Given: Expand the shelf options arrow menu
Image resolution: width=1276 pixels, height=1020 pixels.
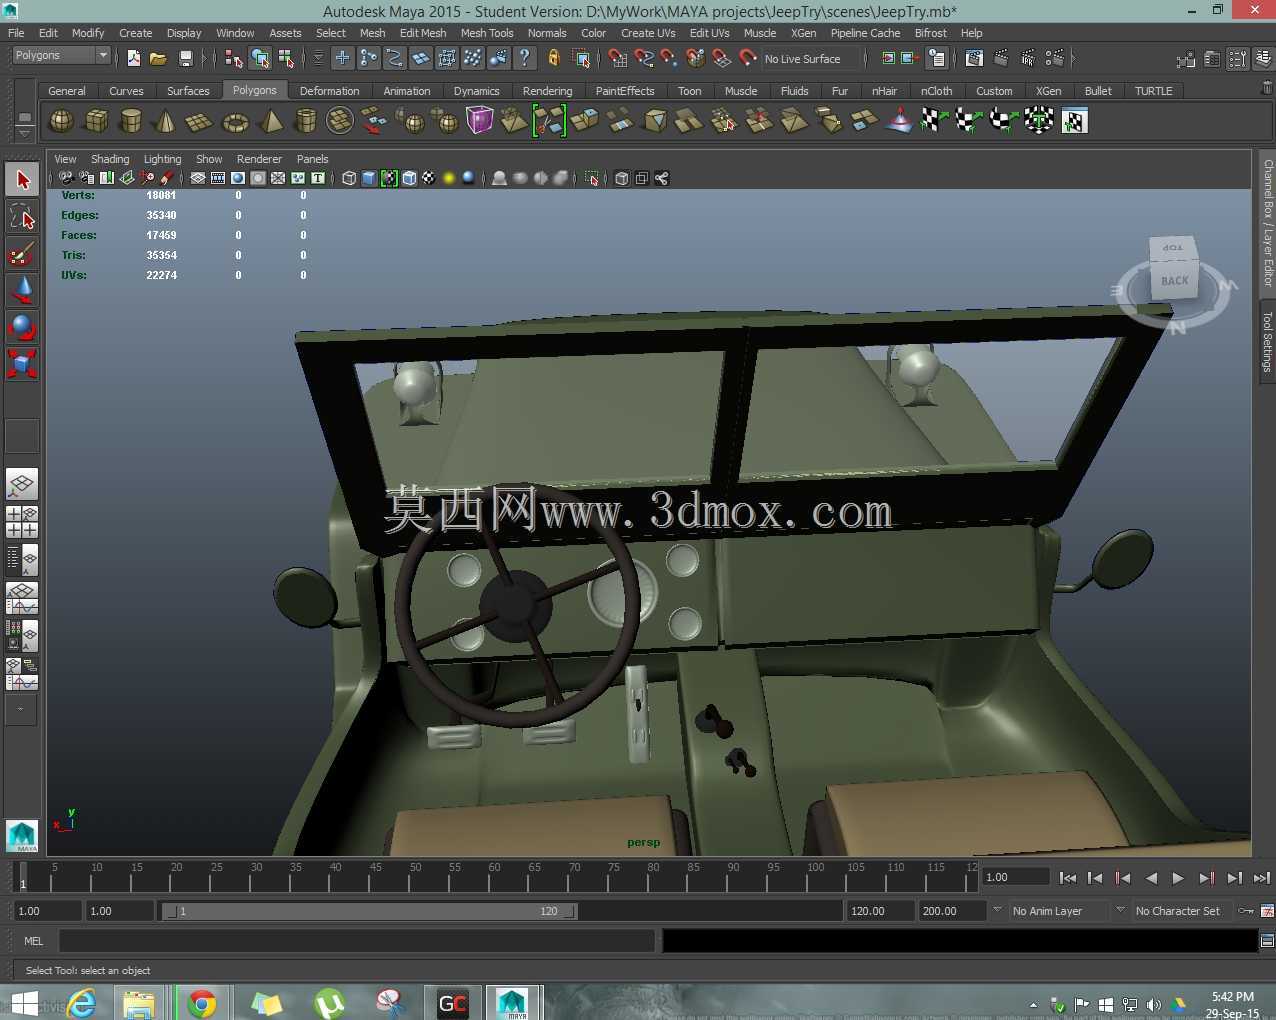Looking at the screenshot, I should [25, 132].
